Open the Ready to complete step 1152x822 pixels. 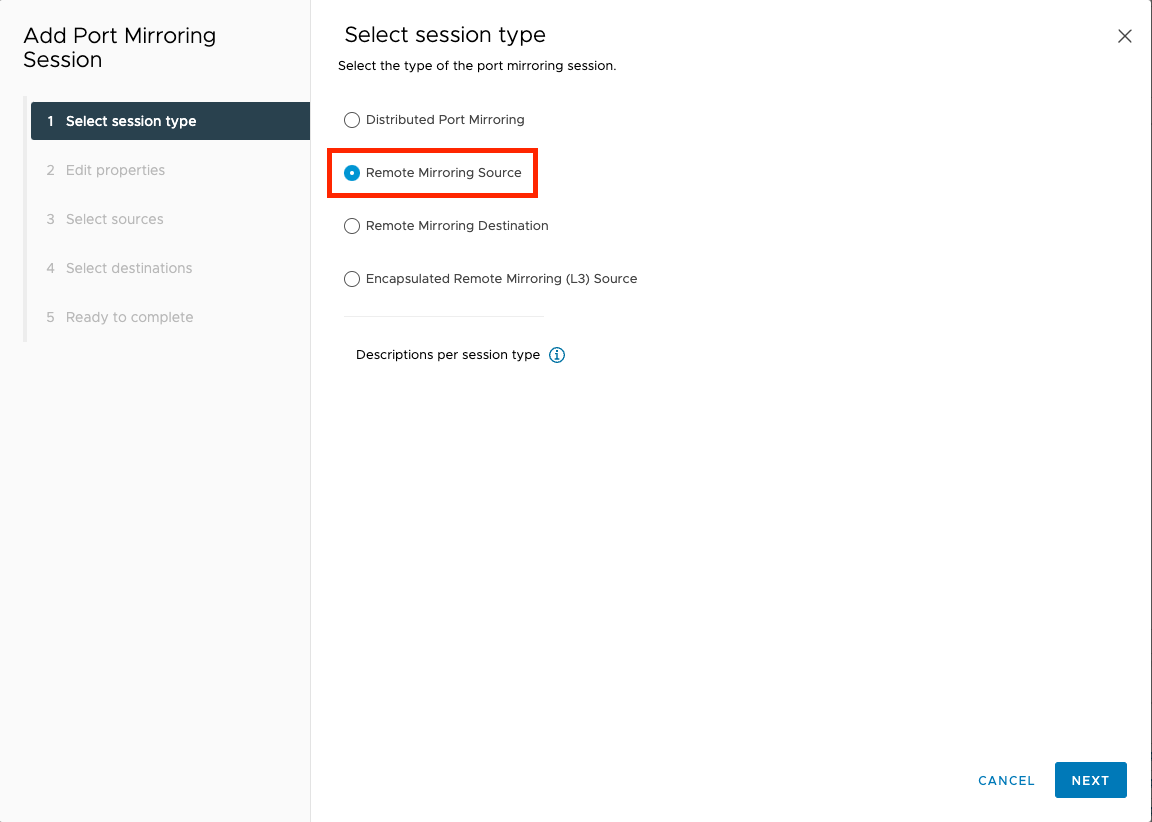129,317
